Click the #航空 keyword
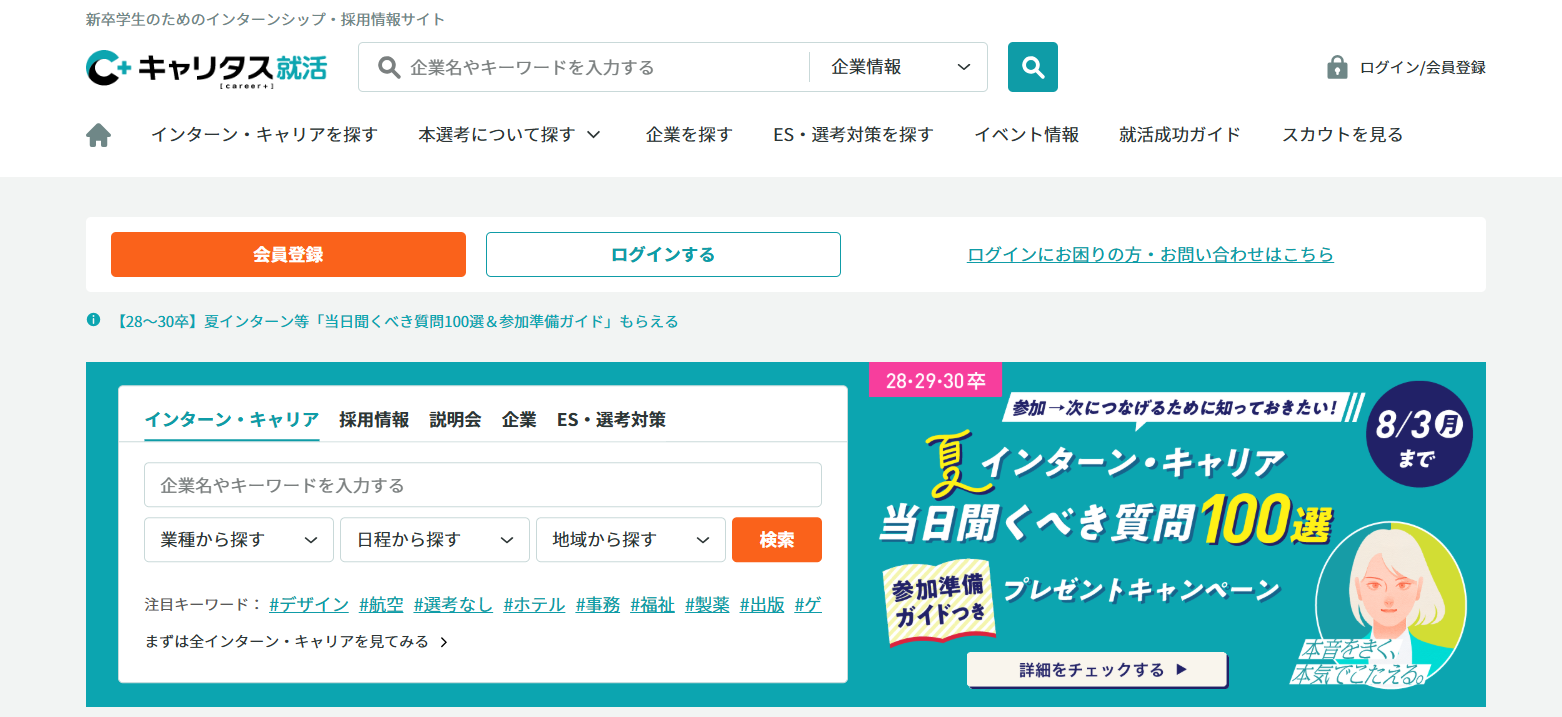Screen dimensions: 1562x717 point(381,604)
